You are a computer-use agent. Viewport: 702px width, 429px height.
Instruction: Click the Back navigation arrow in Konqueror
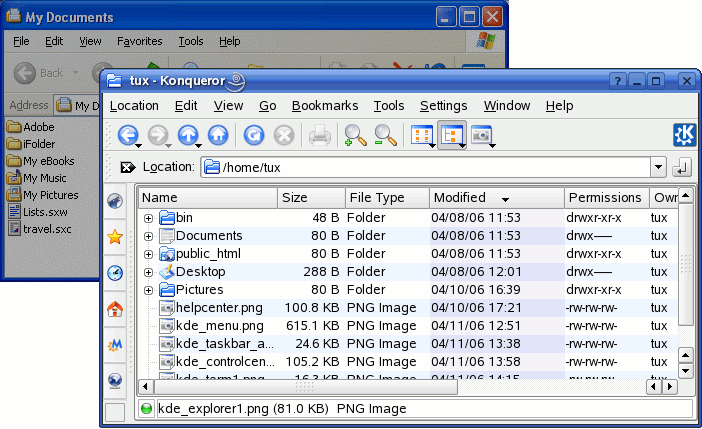(127, 135)
